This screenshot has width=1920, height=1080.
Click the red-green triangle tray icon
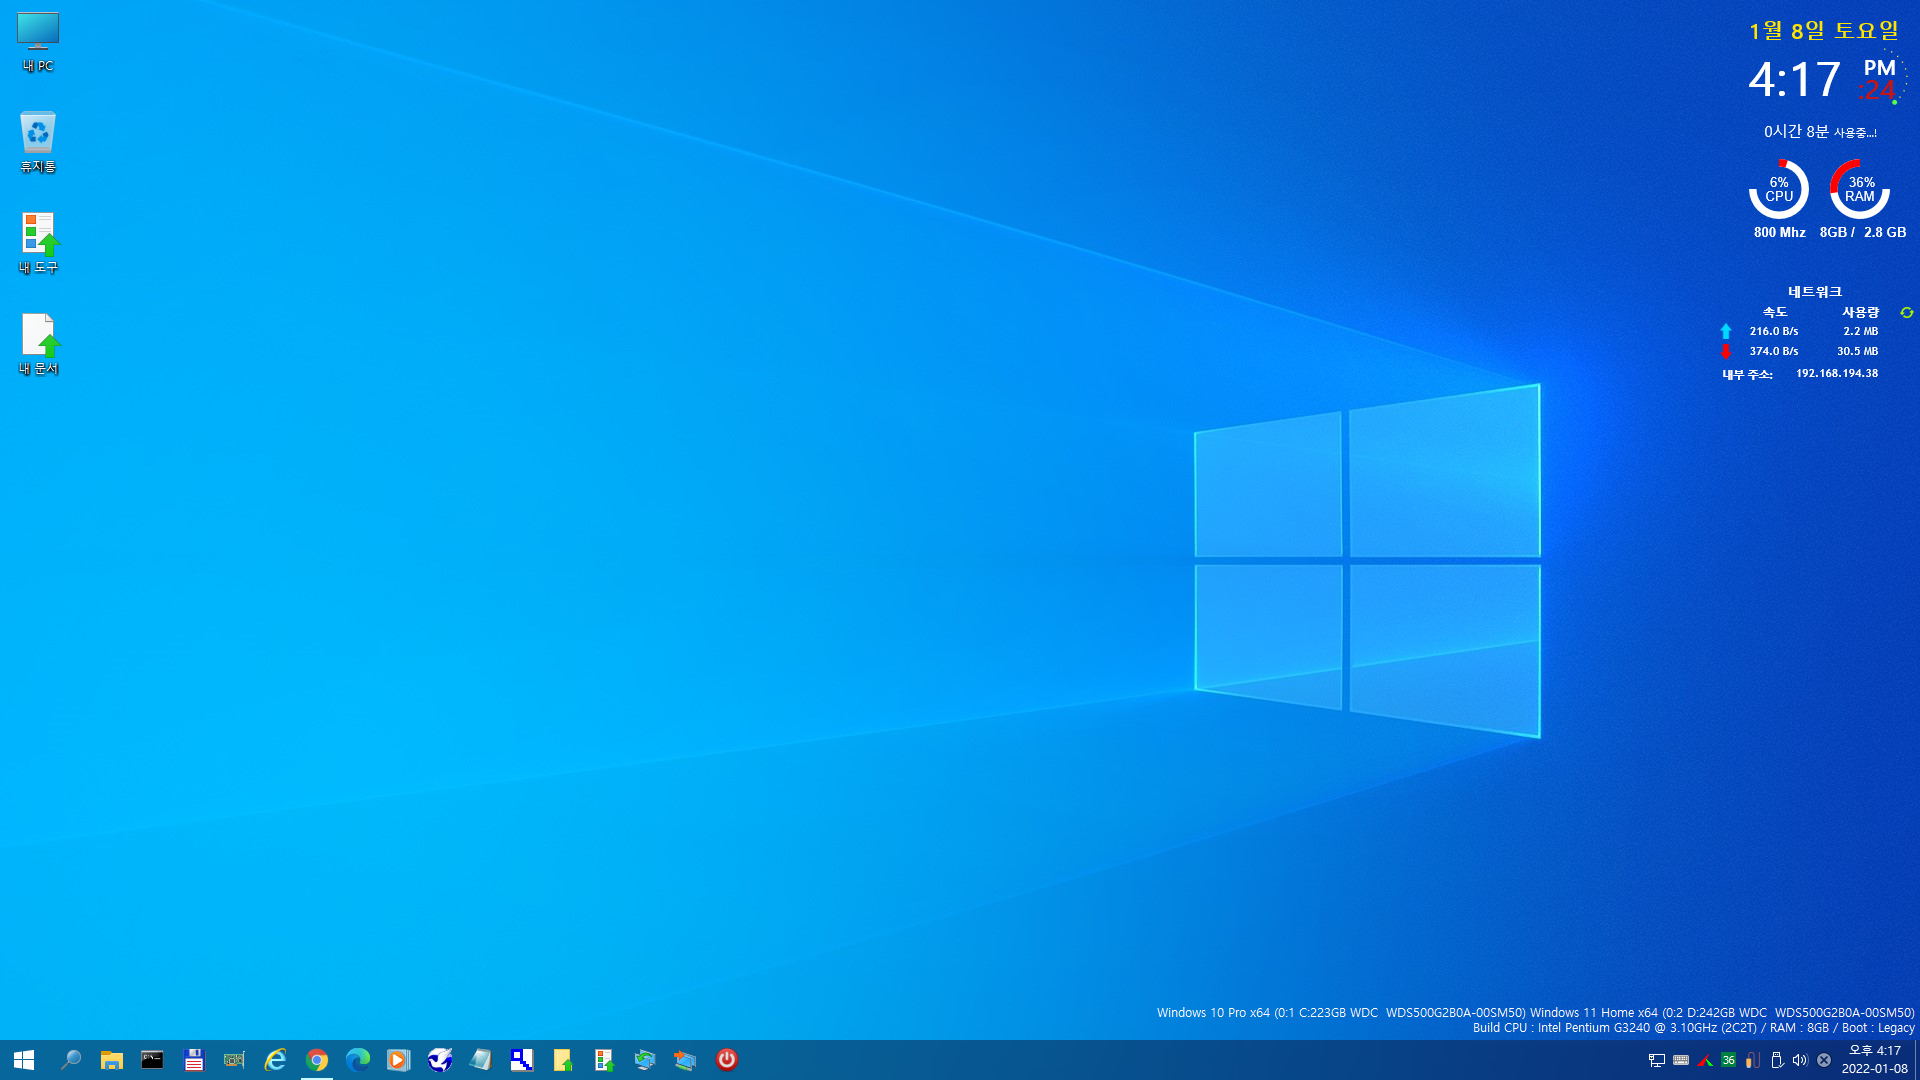coord(1705,1060)
